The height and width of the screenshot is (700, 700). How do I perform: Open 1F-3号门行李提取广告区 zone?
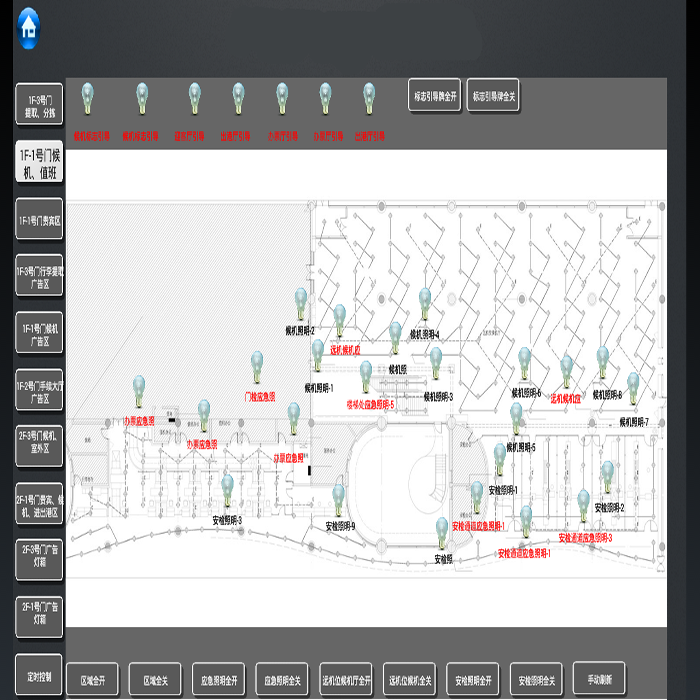tap(39, 275)
